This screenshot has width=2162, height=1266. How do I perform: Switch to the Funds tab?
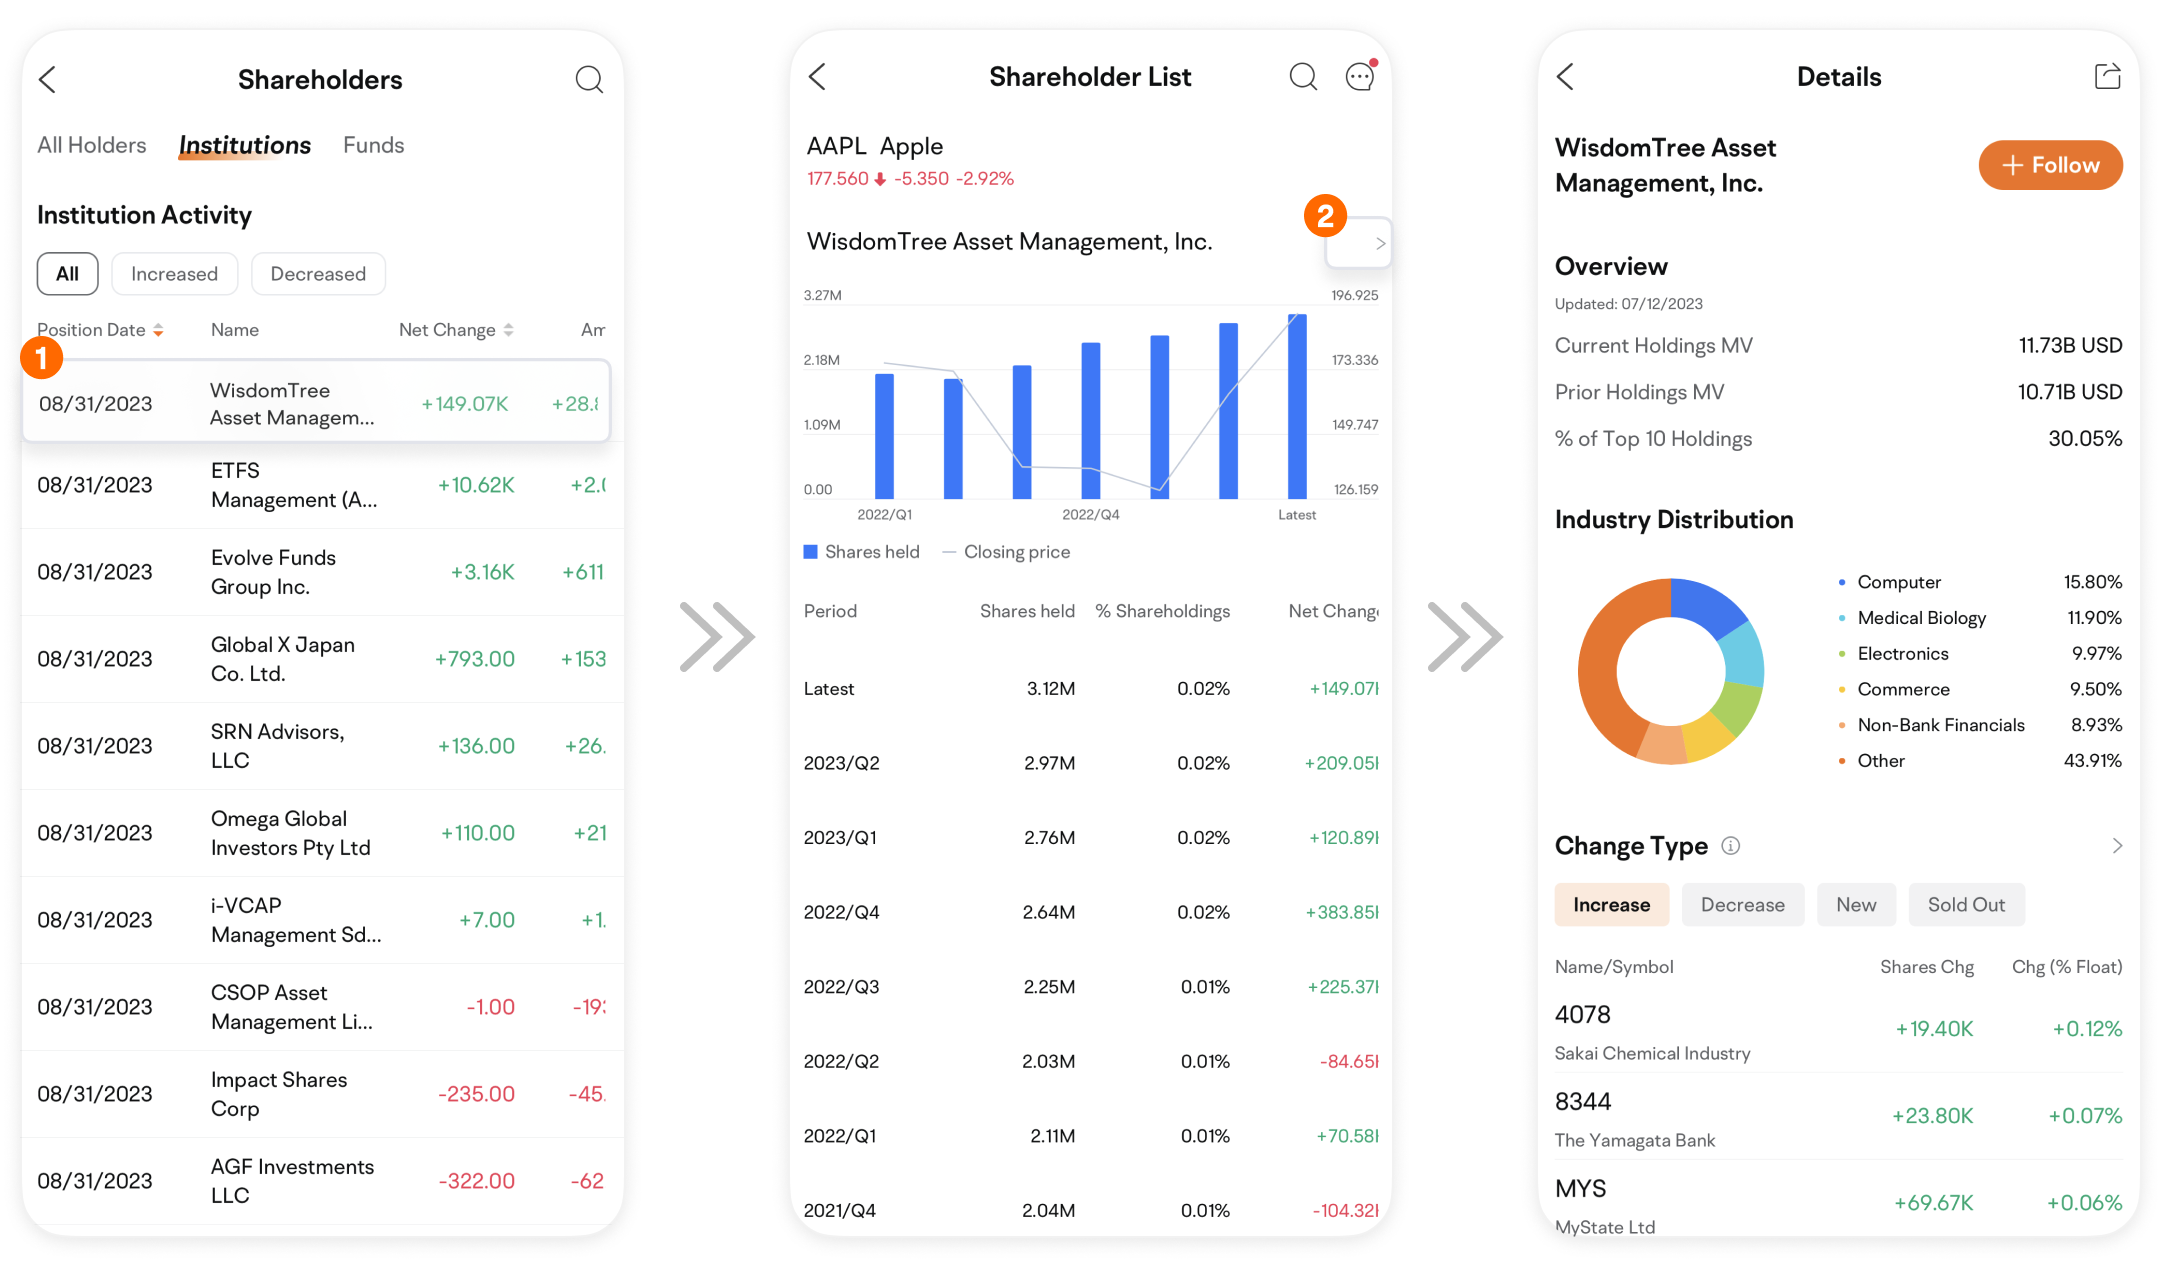point(373,145)
